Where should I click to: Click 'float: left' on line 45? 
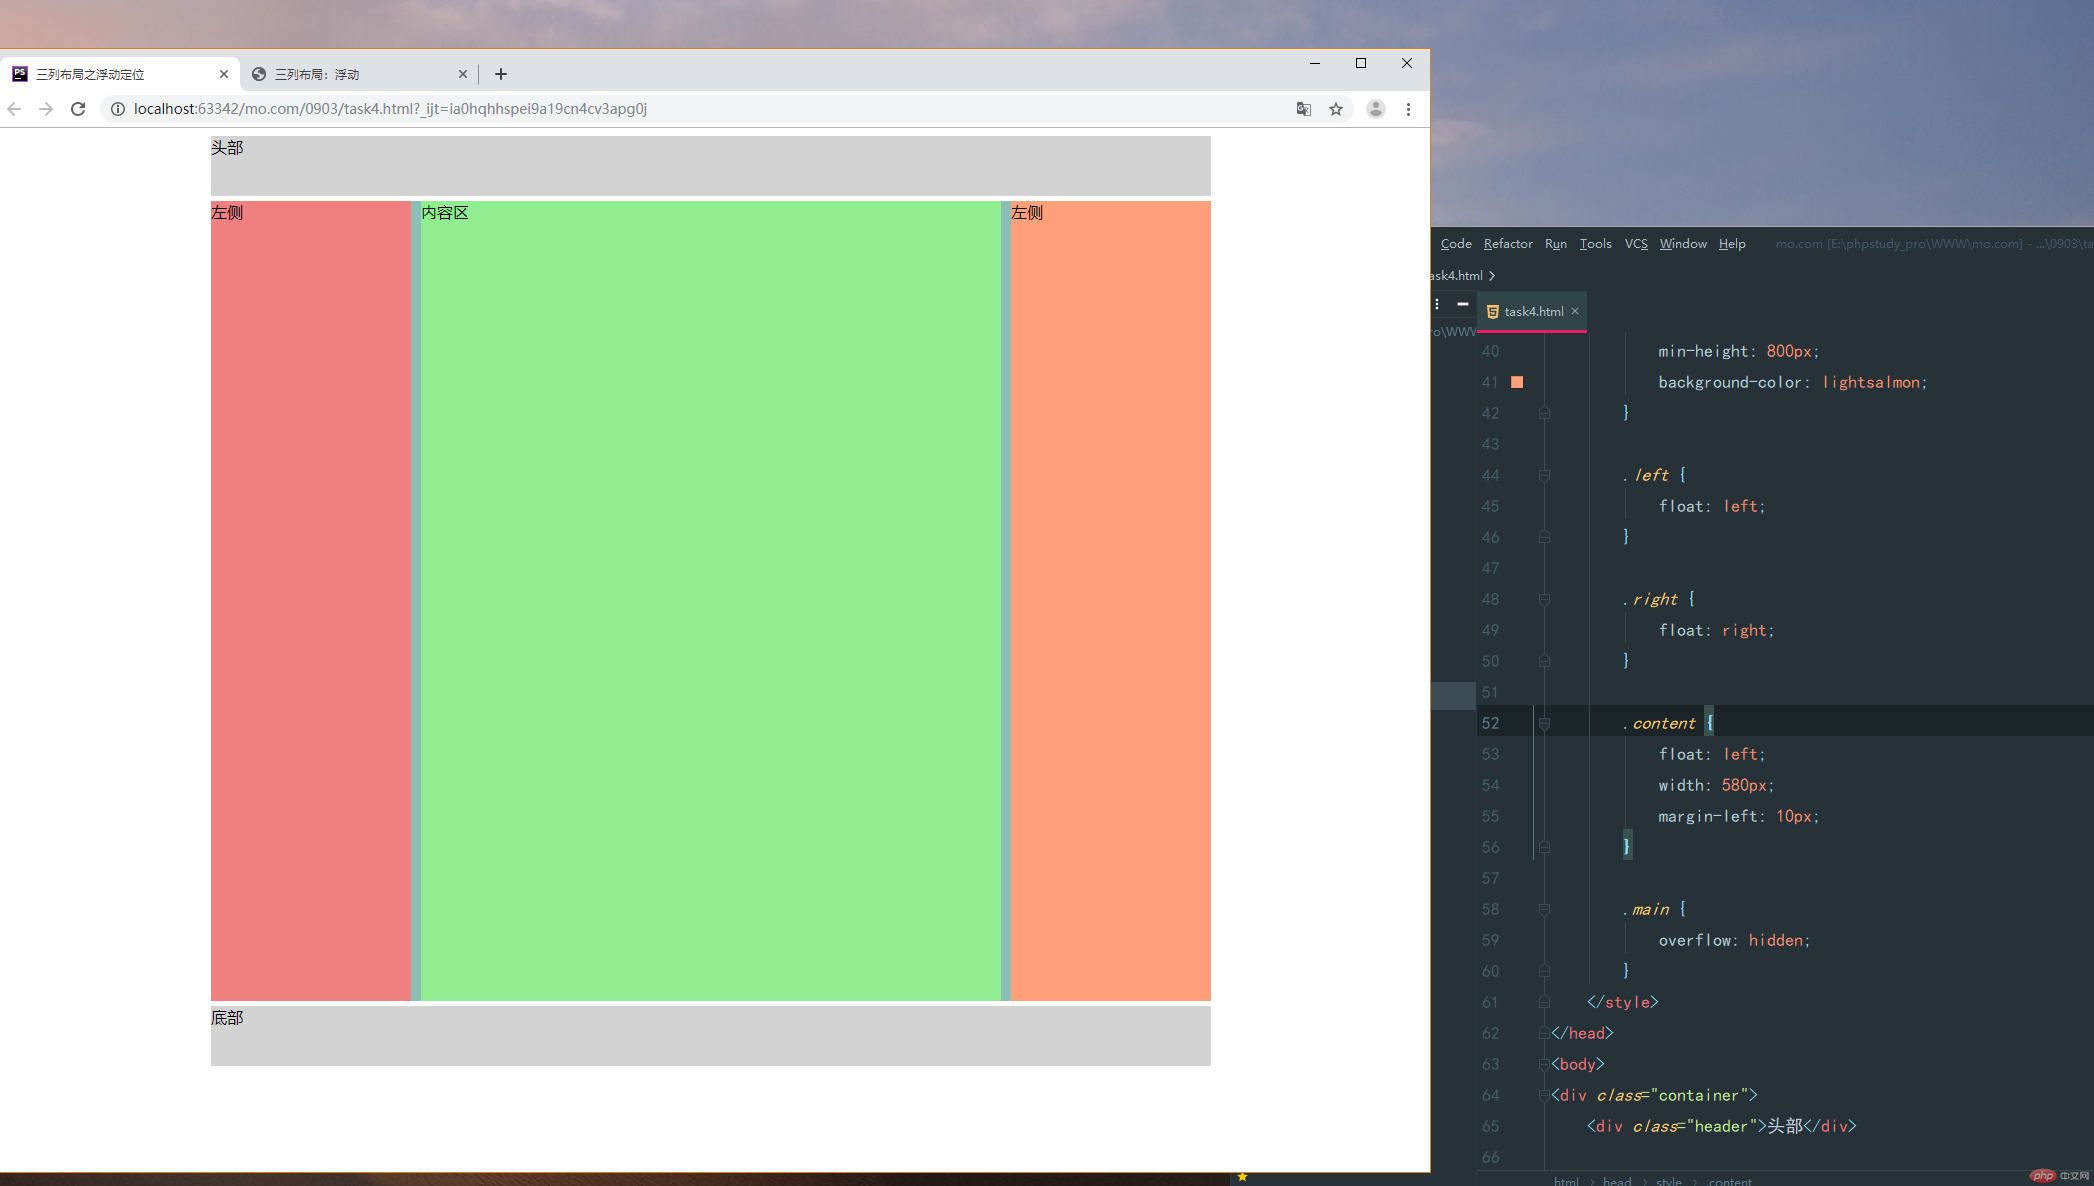click(x=1711, y=506)
